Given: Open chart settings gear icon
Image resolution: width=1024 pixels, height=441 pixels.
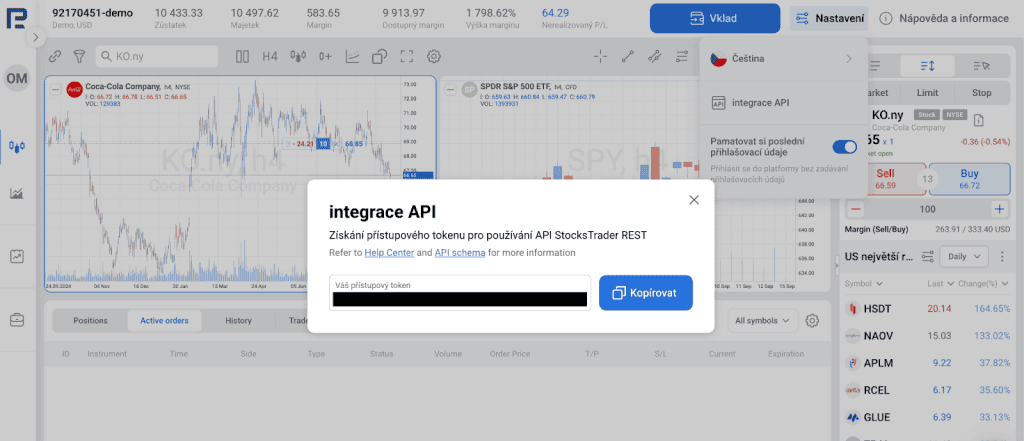Looking at the screenshot, I should tap(433, 57).
